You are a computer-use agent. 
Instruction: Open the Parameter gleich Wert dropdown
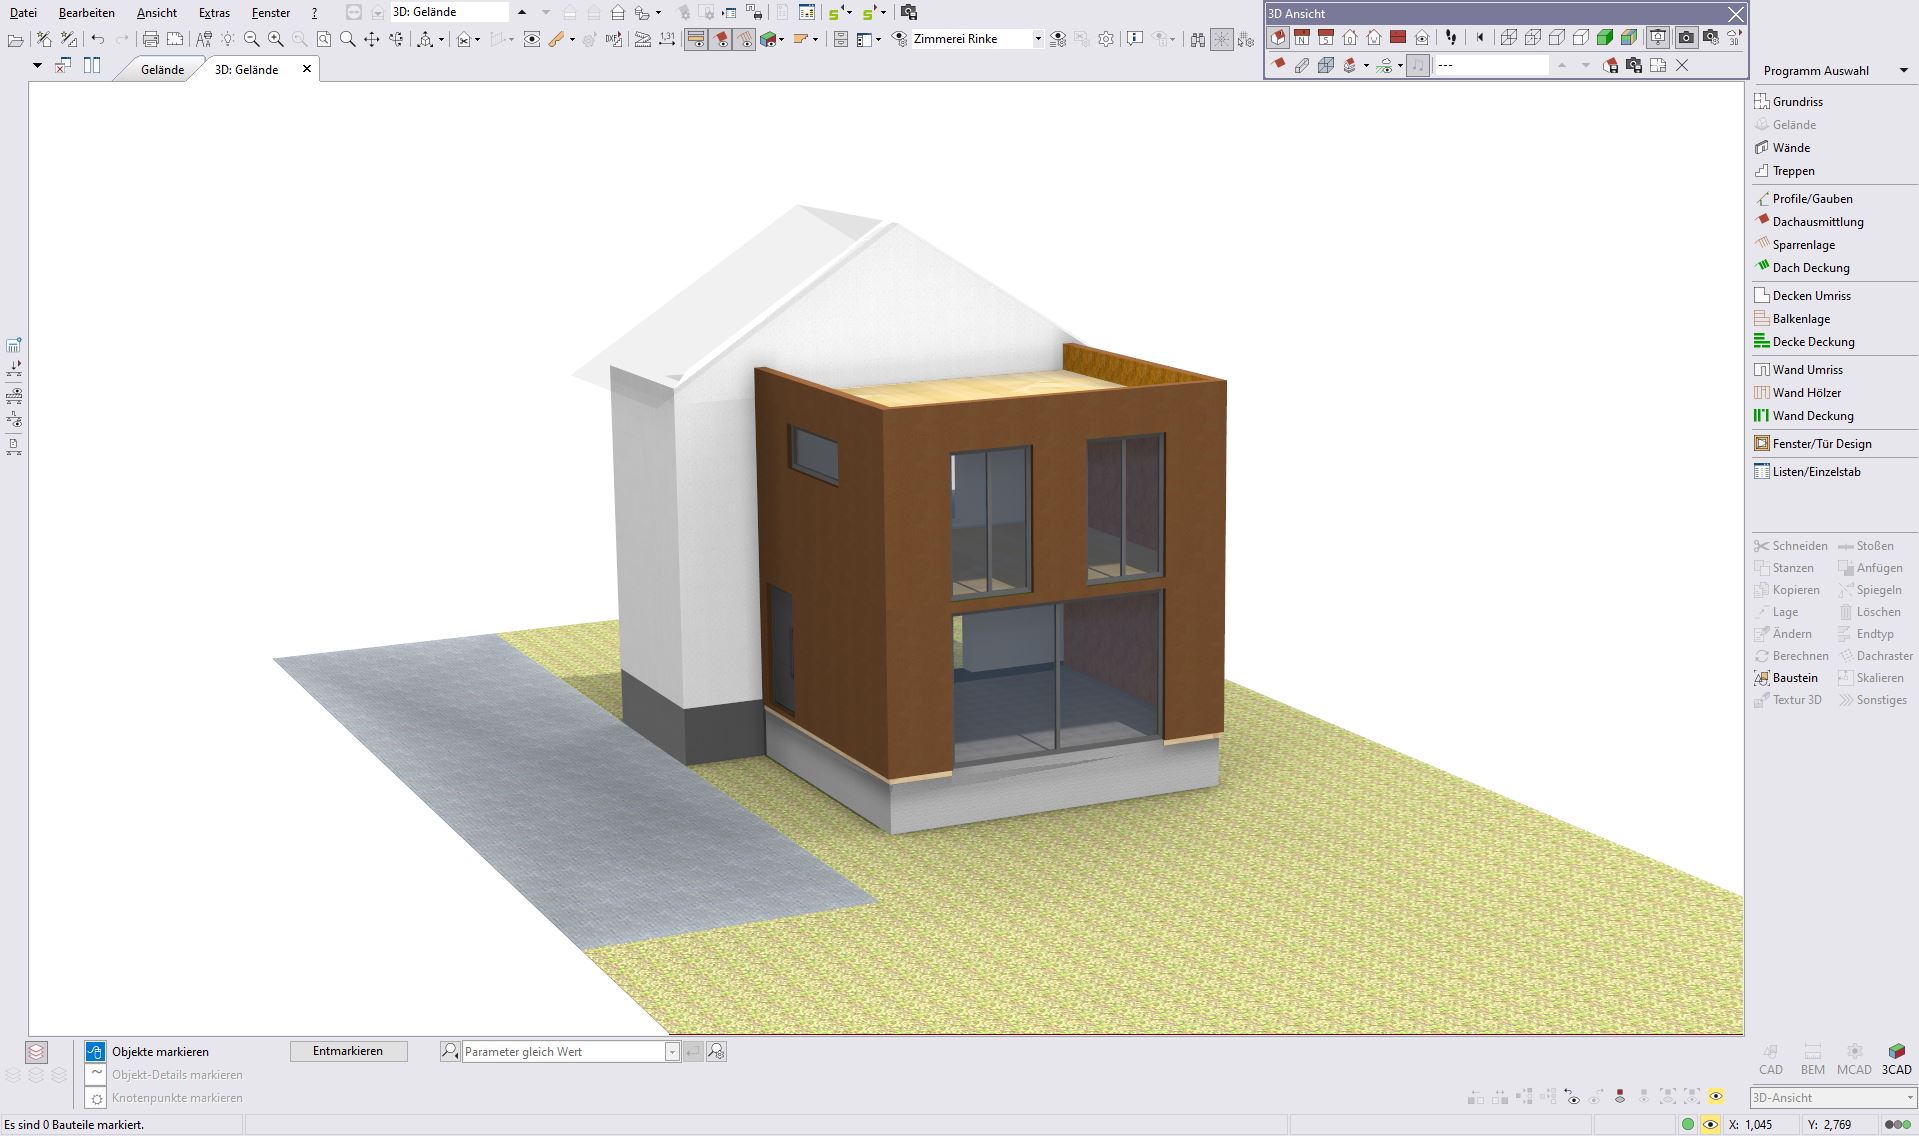[x=672, y=1052]
